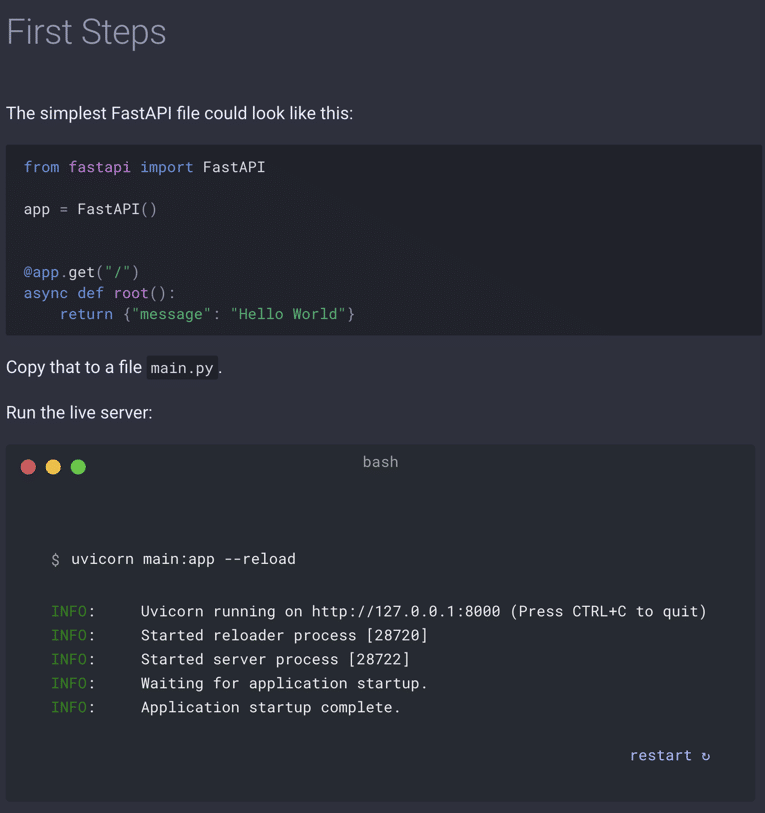This screenshot has width=765, height=813.
Task: Click the "Hello World" string
Action: 288,314
